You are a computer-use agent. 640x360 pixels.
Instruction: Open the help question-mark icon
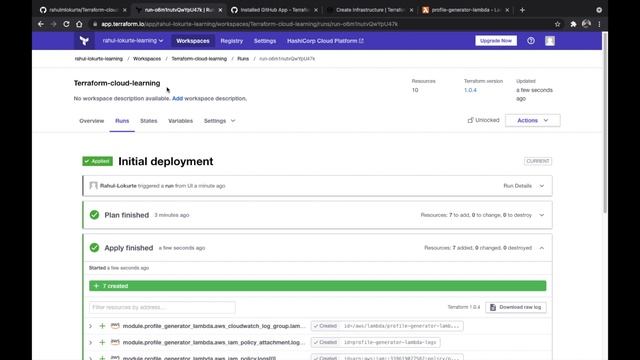[x=531, y=41]
